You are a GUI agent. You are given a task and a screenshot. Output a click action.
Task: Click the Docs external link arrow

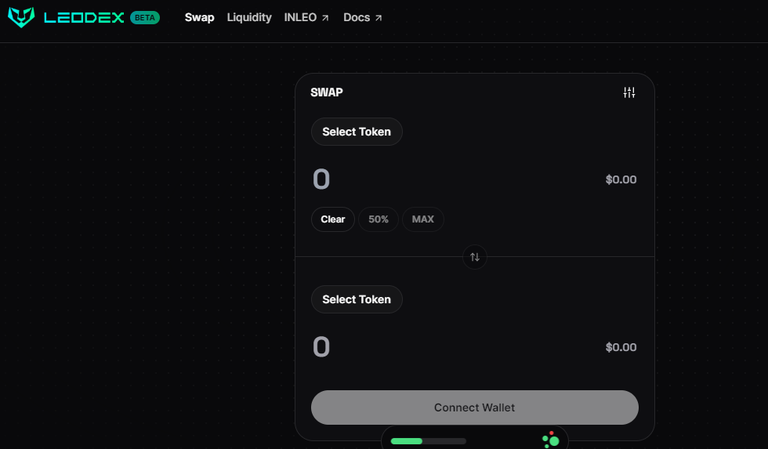(378, 18)
